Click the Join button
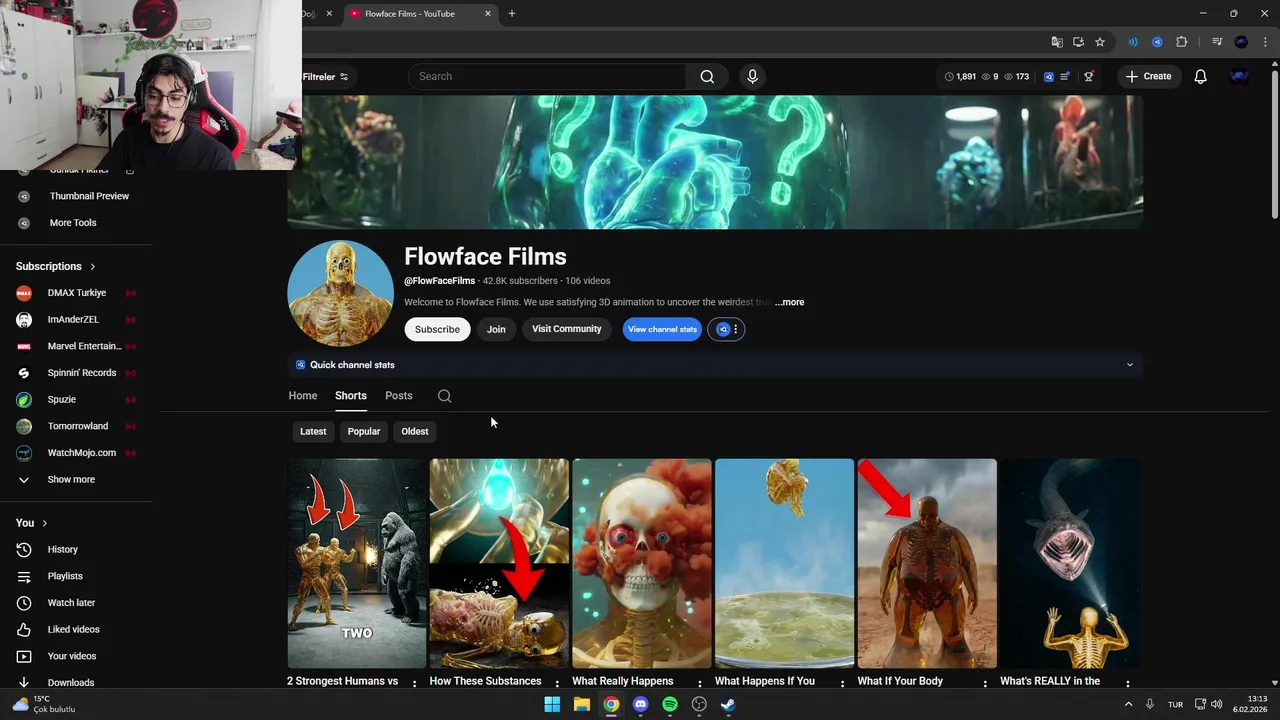 (x=496, y=329)
